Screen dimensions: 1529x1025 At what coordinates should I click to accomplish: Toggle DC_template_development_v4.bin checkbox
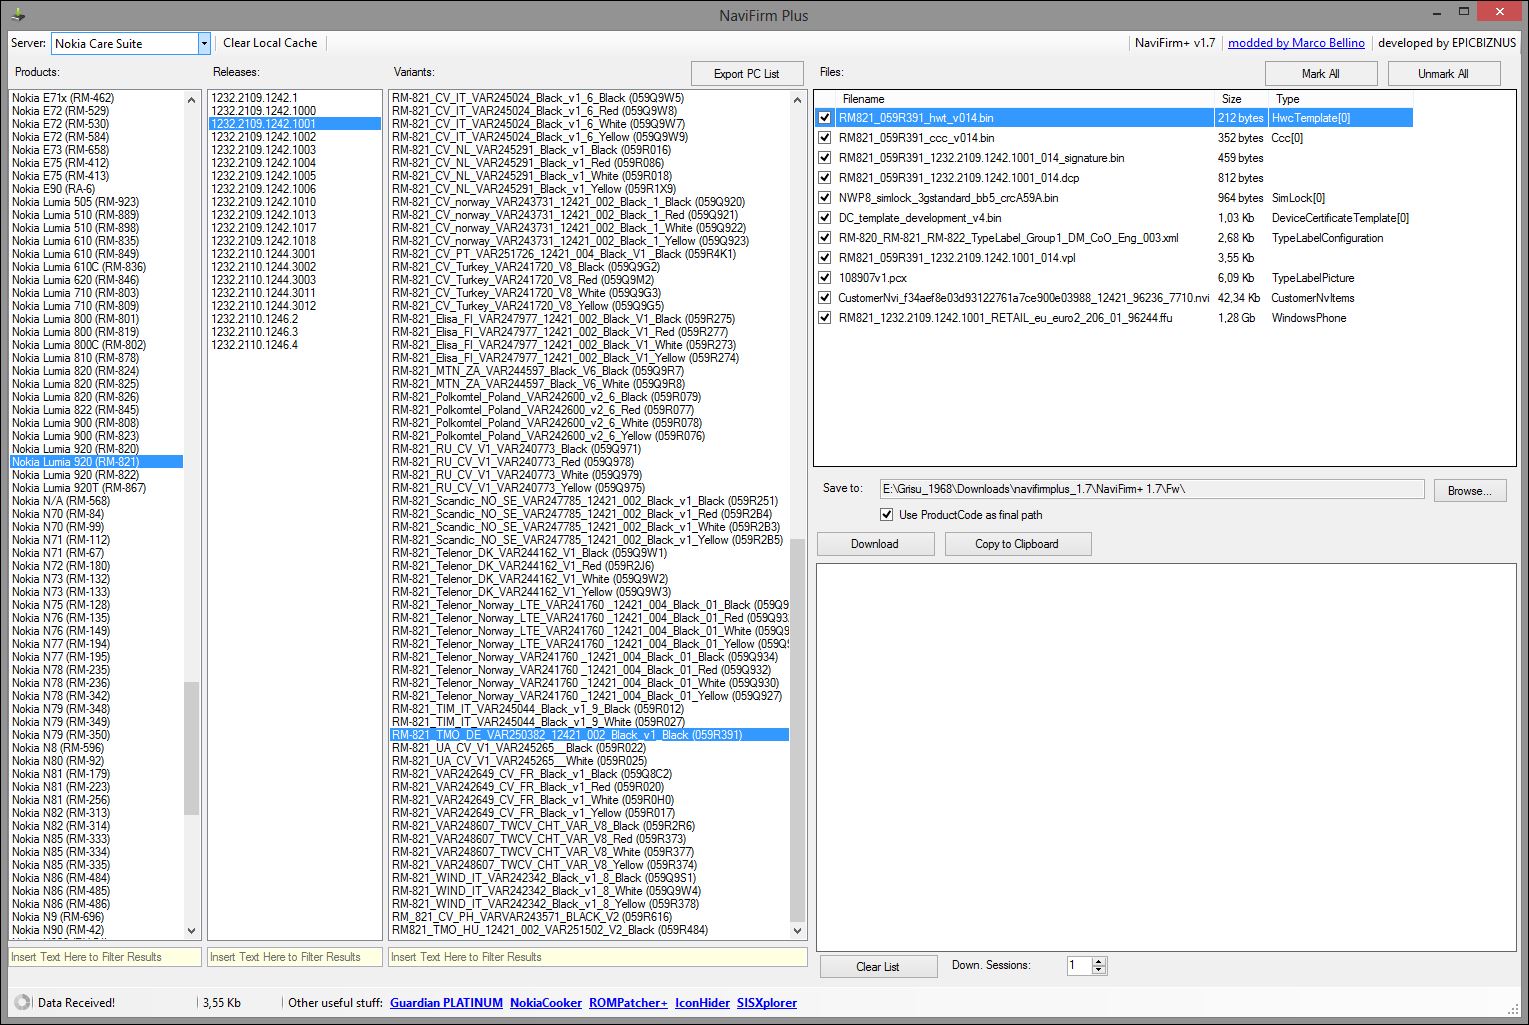(824, 218)
